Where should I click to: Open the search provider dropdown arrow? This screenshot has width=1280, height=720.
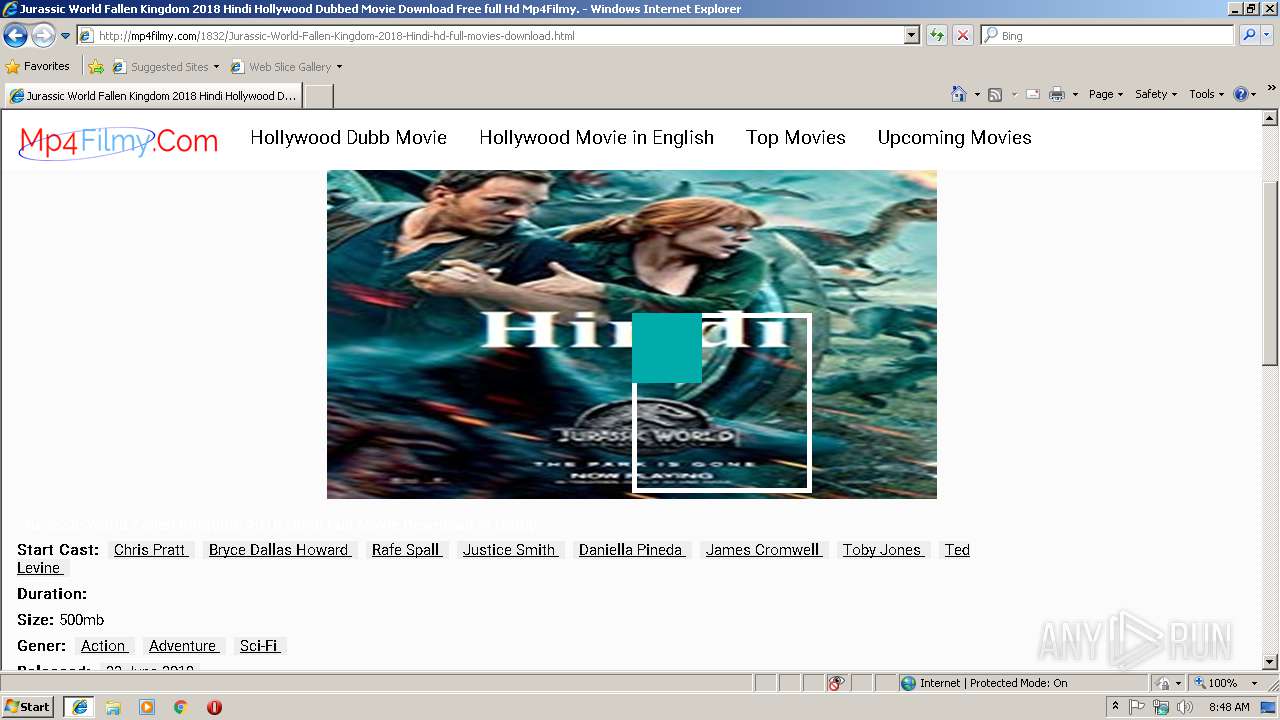point(1267,36)
